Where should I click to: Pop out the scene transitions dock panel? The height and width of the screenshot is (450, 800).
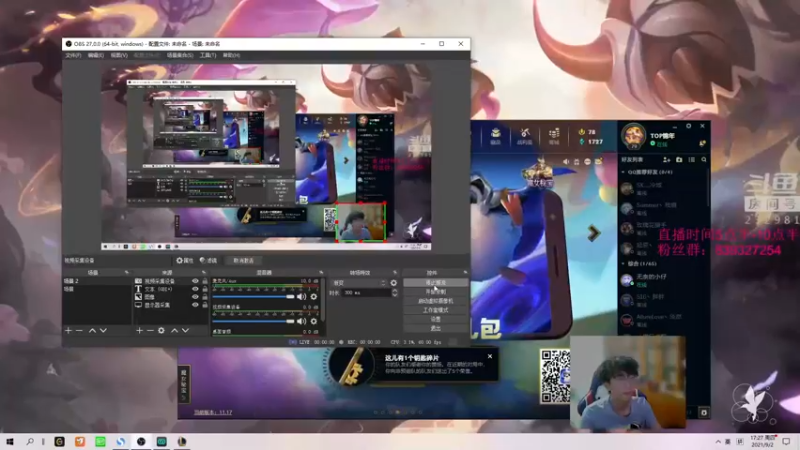coord(395,272)
